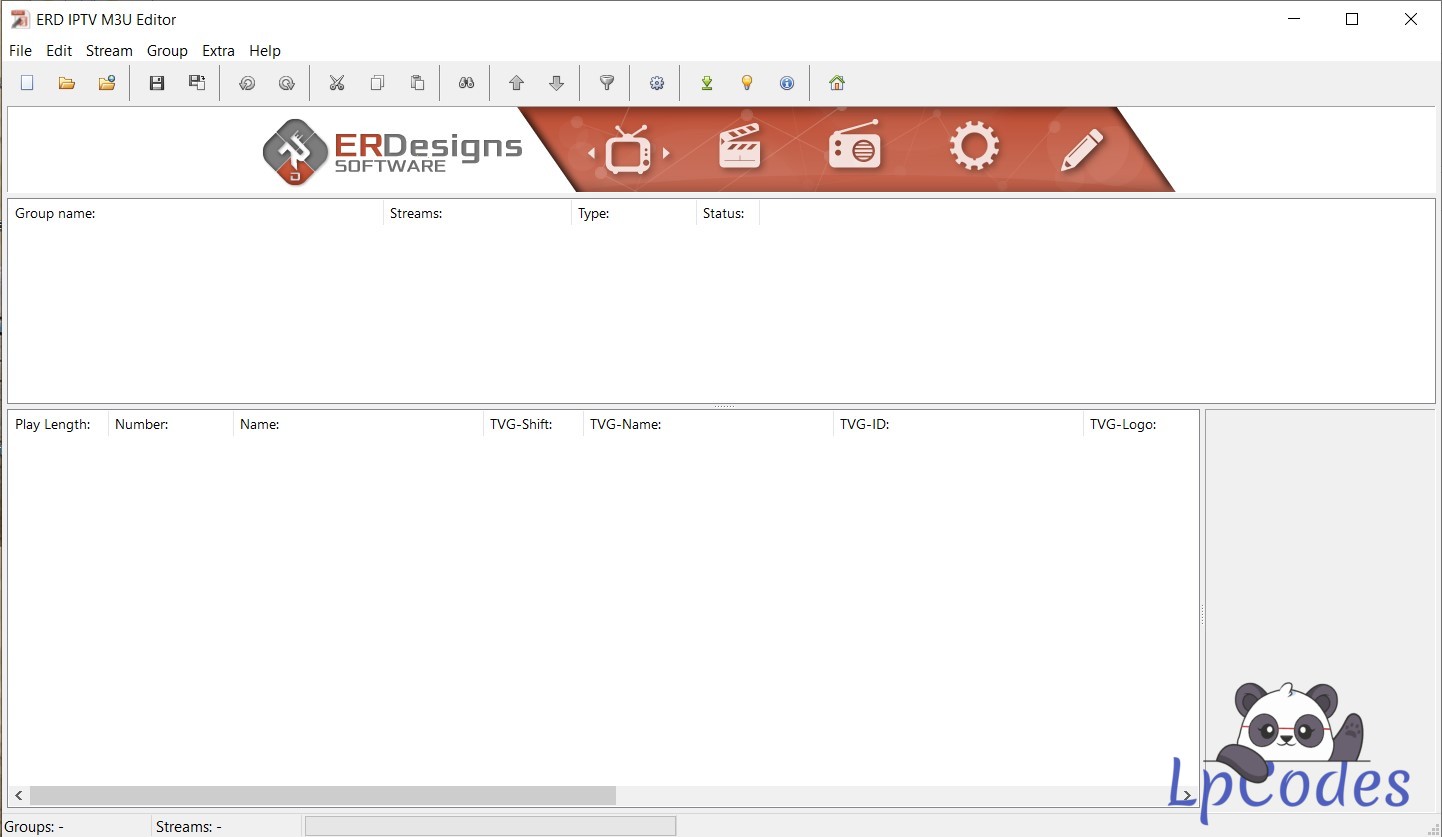
Task: Open the File menu
Action: pos(20,51)
